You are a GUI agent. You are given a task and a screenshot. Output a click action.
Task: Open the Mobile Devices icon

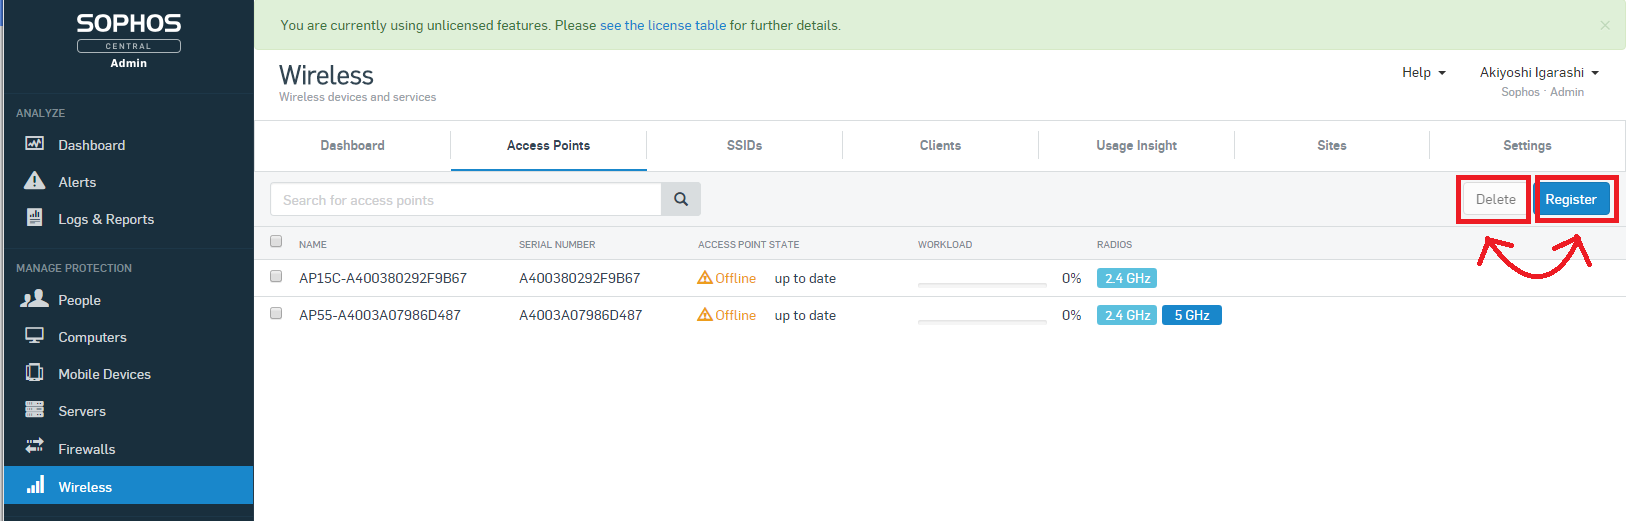tap(35, 373)
